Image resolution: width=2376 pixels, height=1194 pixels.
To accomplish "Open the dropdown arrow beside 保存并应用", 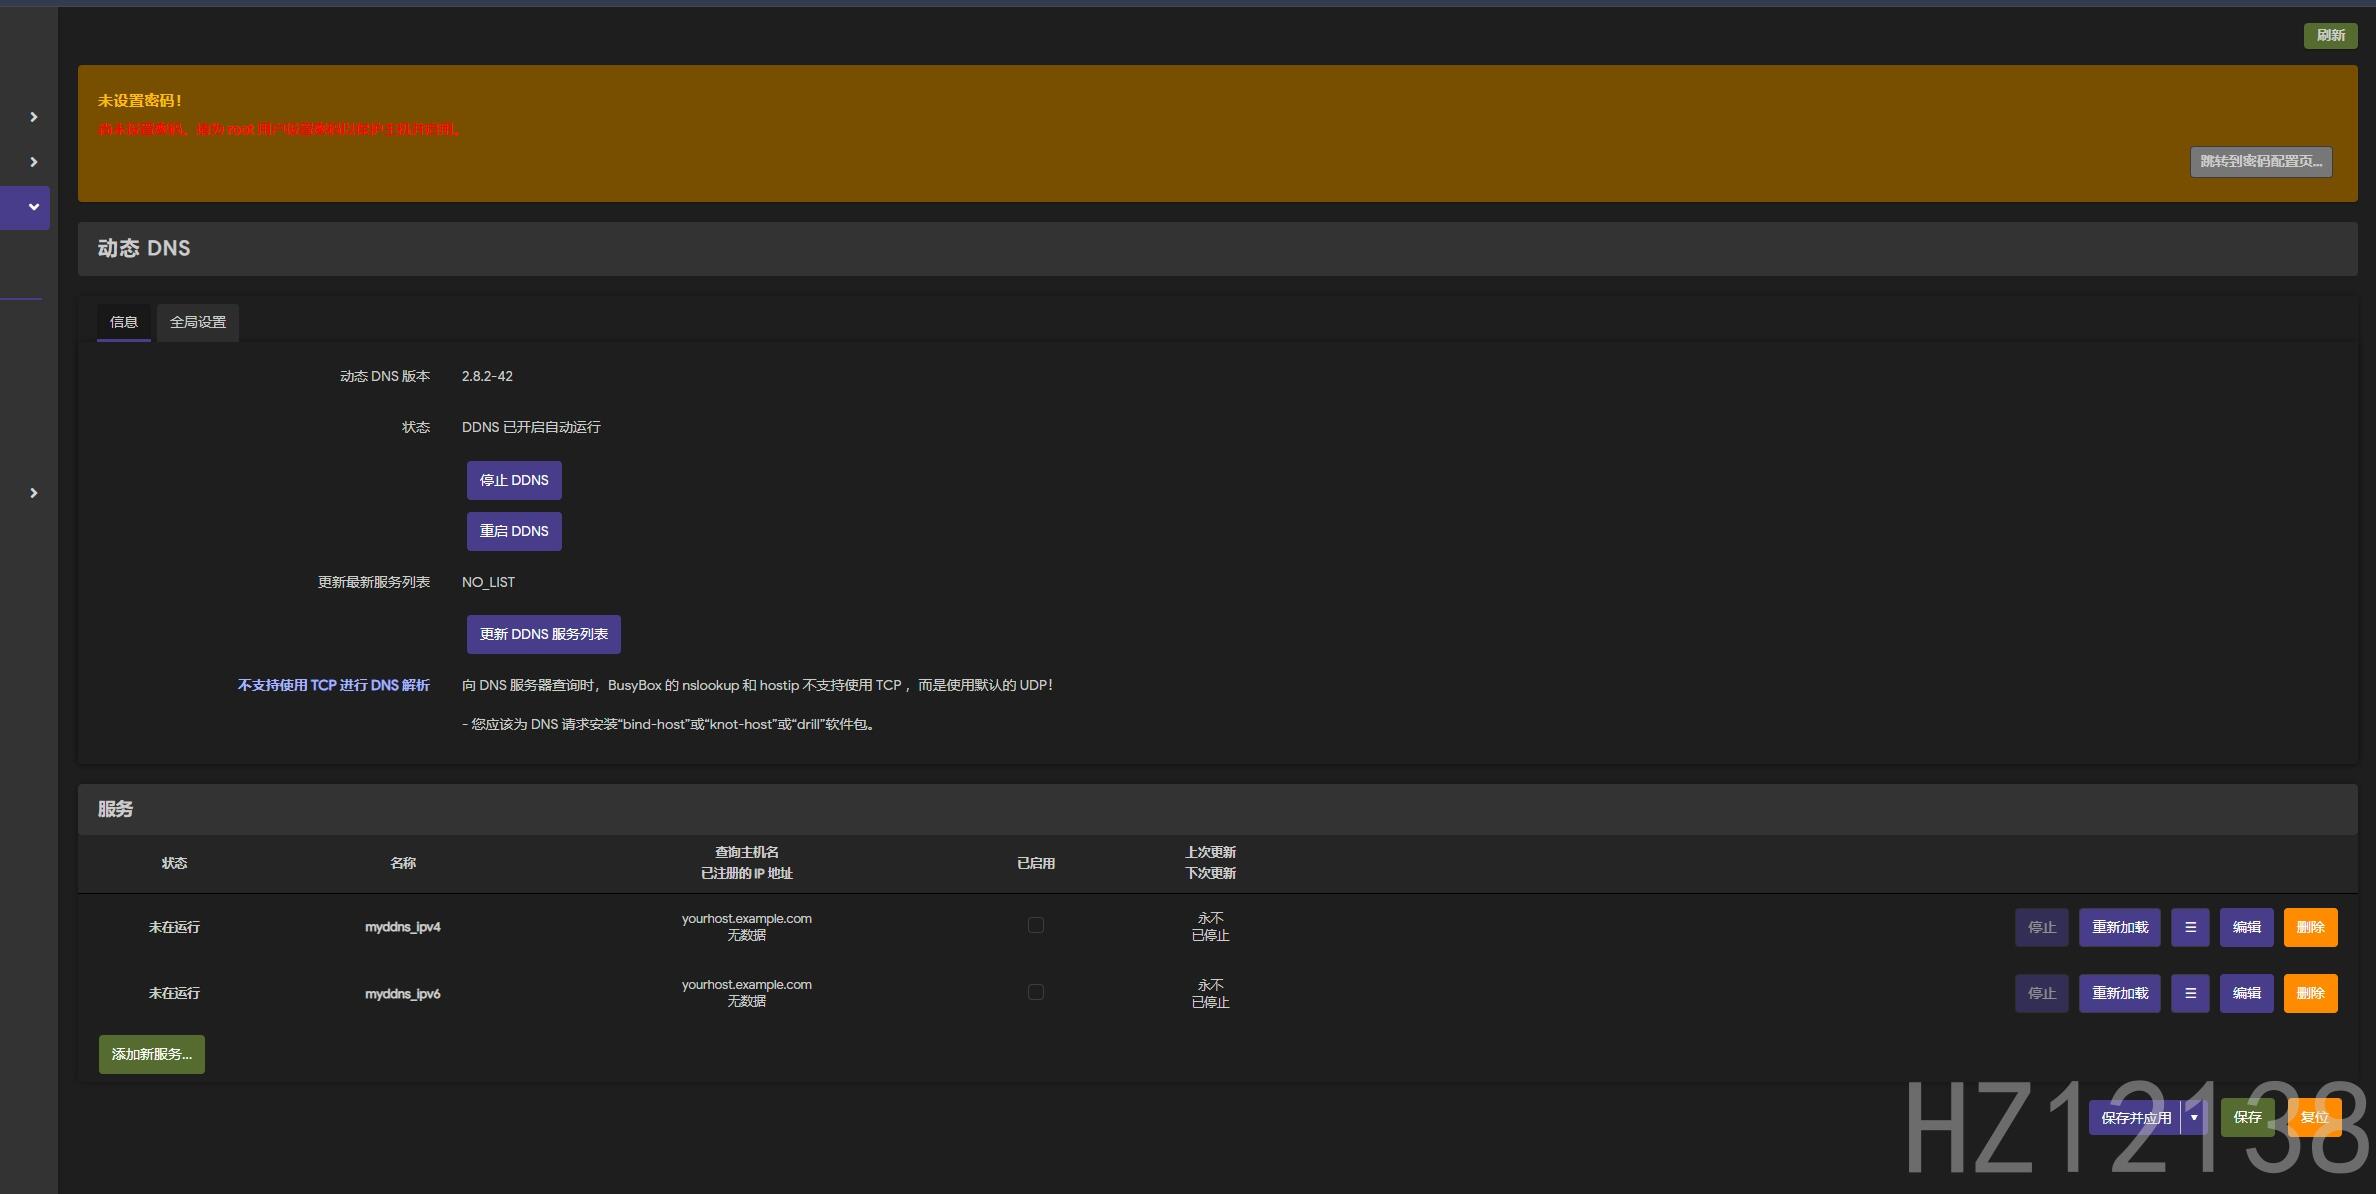I will (2194, 1117).
